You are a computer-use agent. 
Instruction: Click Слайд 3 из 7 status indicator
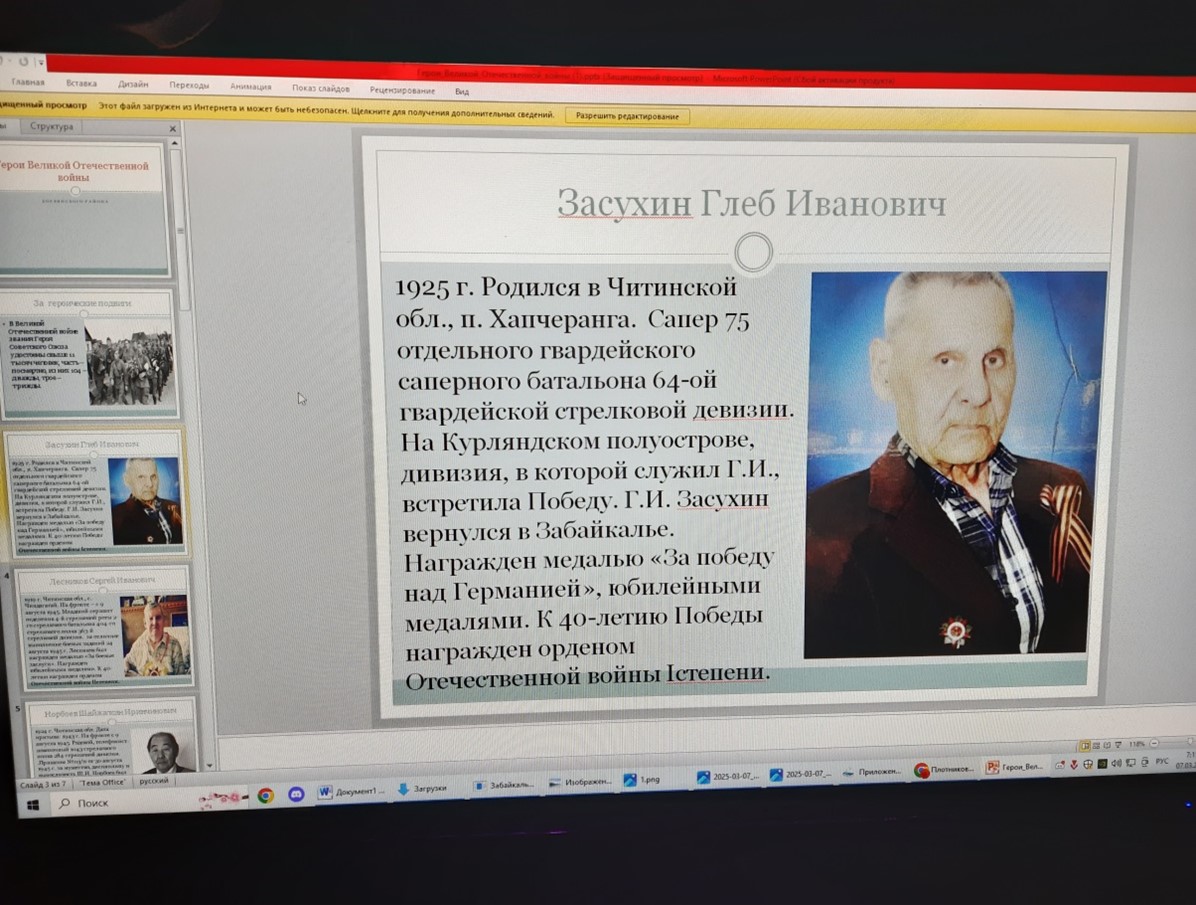(43, 784)
